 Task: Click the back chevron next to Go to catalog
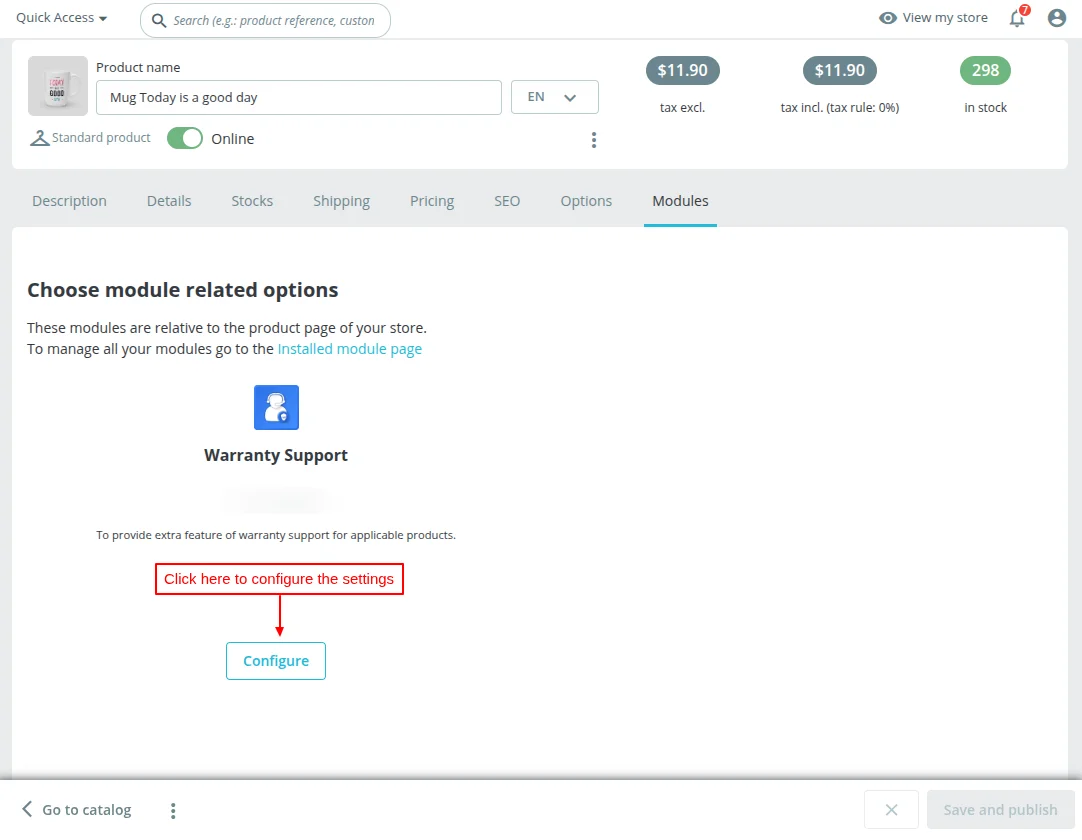27,809
